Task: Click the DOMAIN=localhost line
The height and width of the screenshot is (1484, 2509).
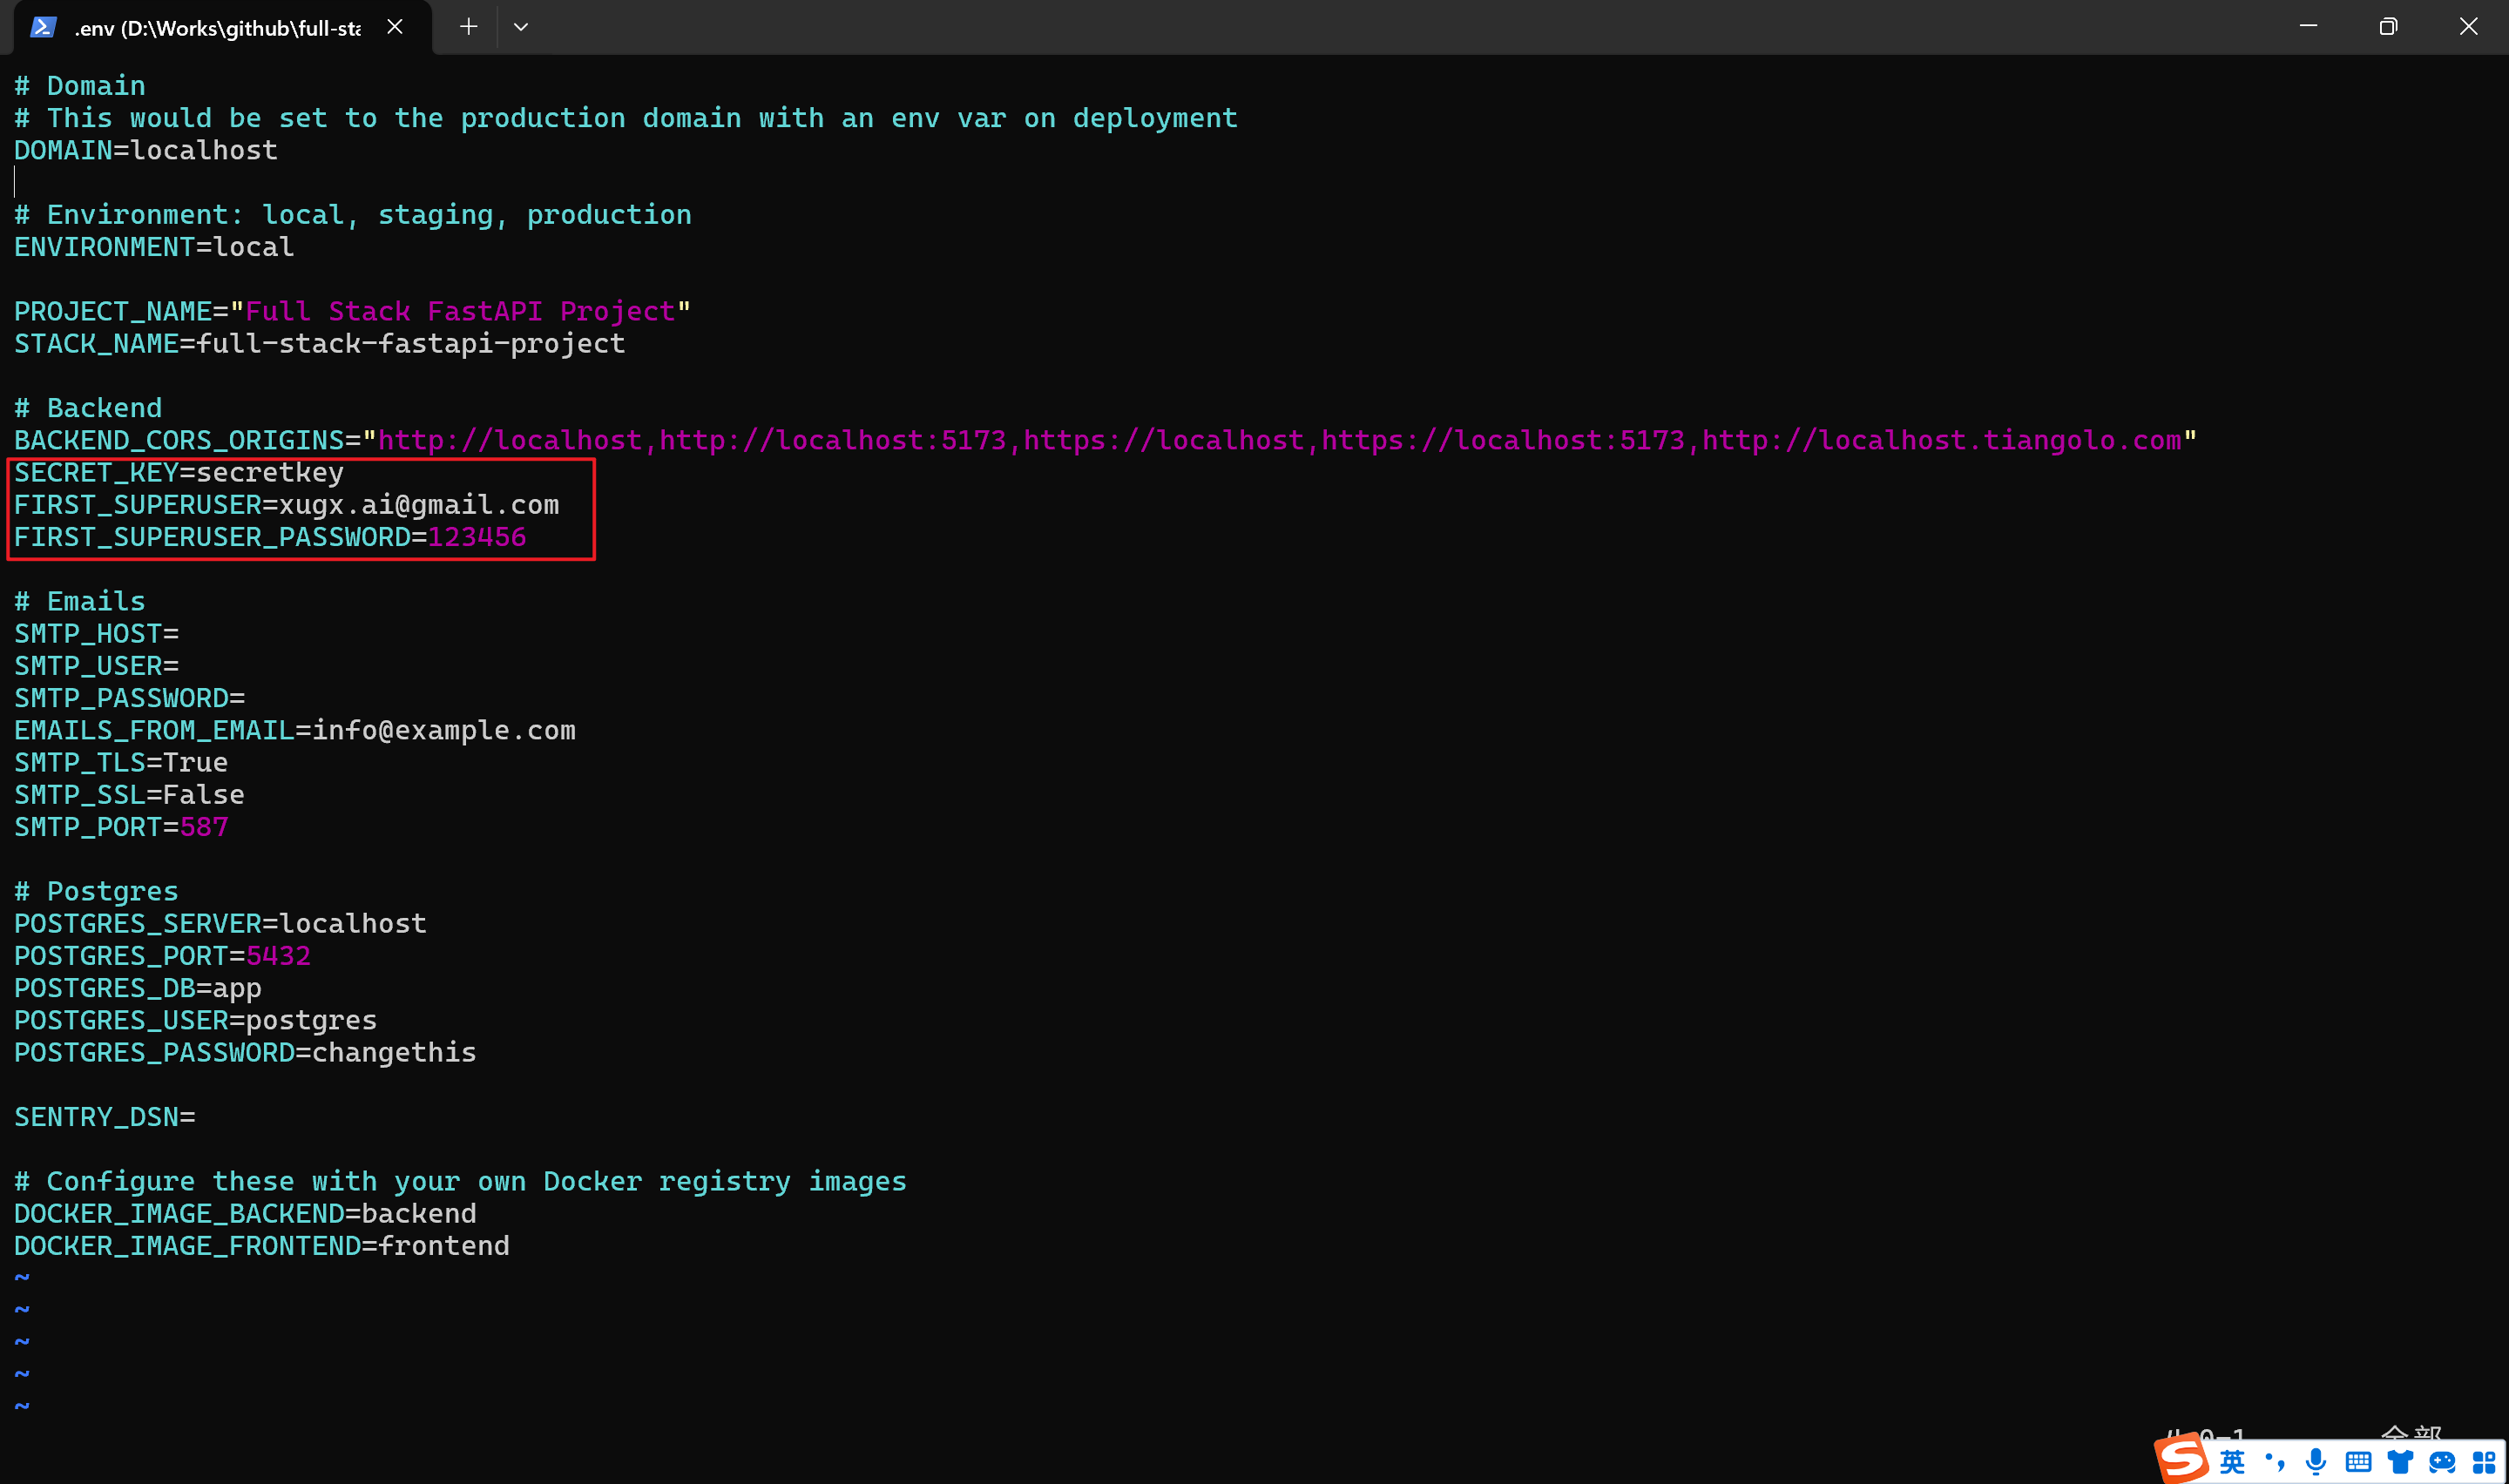Action: [146, 150]
